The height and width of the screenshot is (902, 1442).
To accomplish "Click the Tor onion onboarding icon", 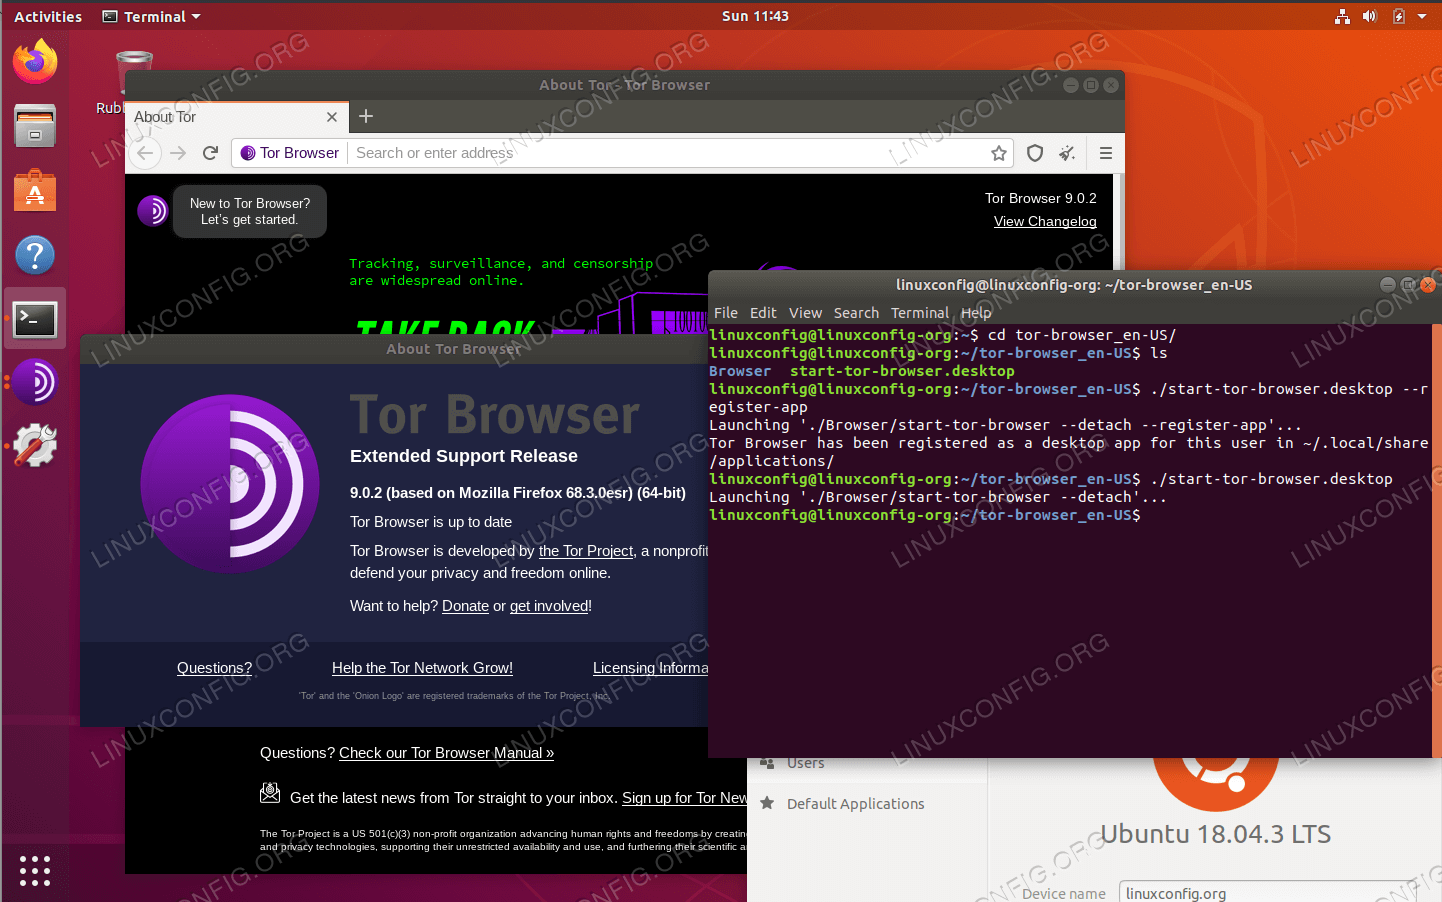I will tap(152, 210).
